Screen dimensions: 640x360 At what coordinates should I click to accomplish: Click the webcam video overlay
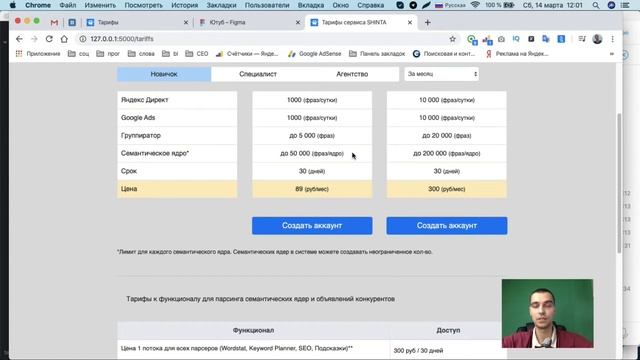click(547, 313)
